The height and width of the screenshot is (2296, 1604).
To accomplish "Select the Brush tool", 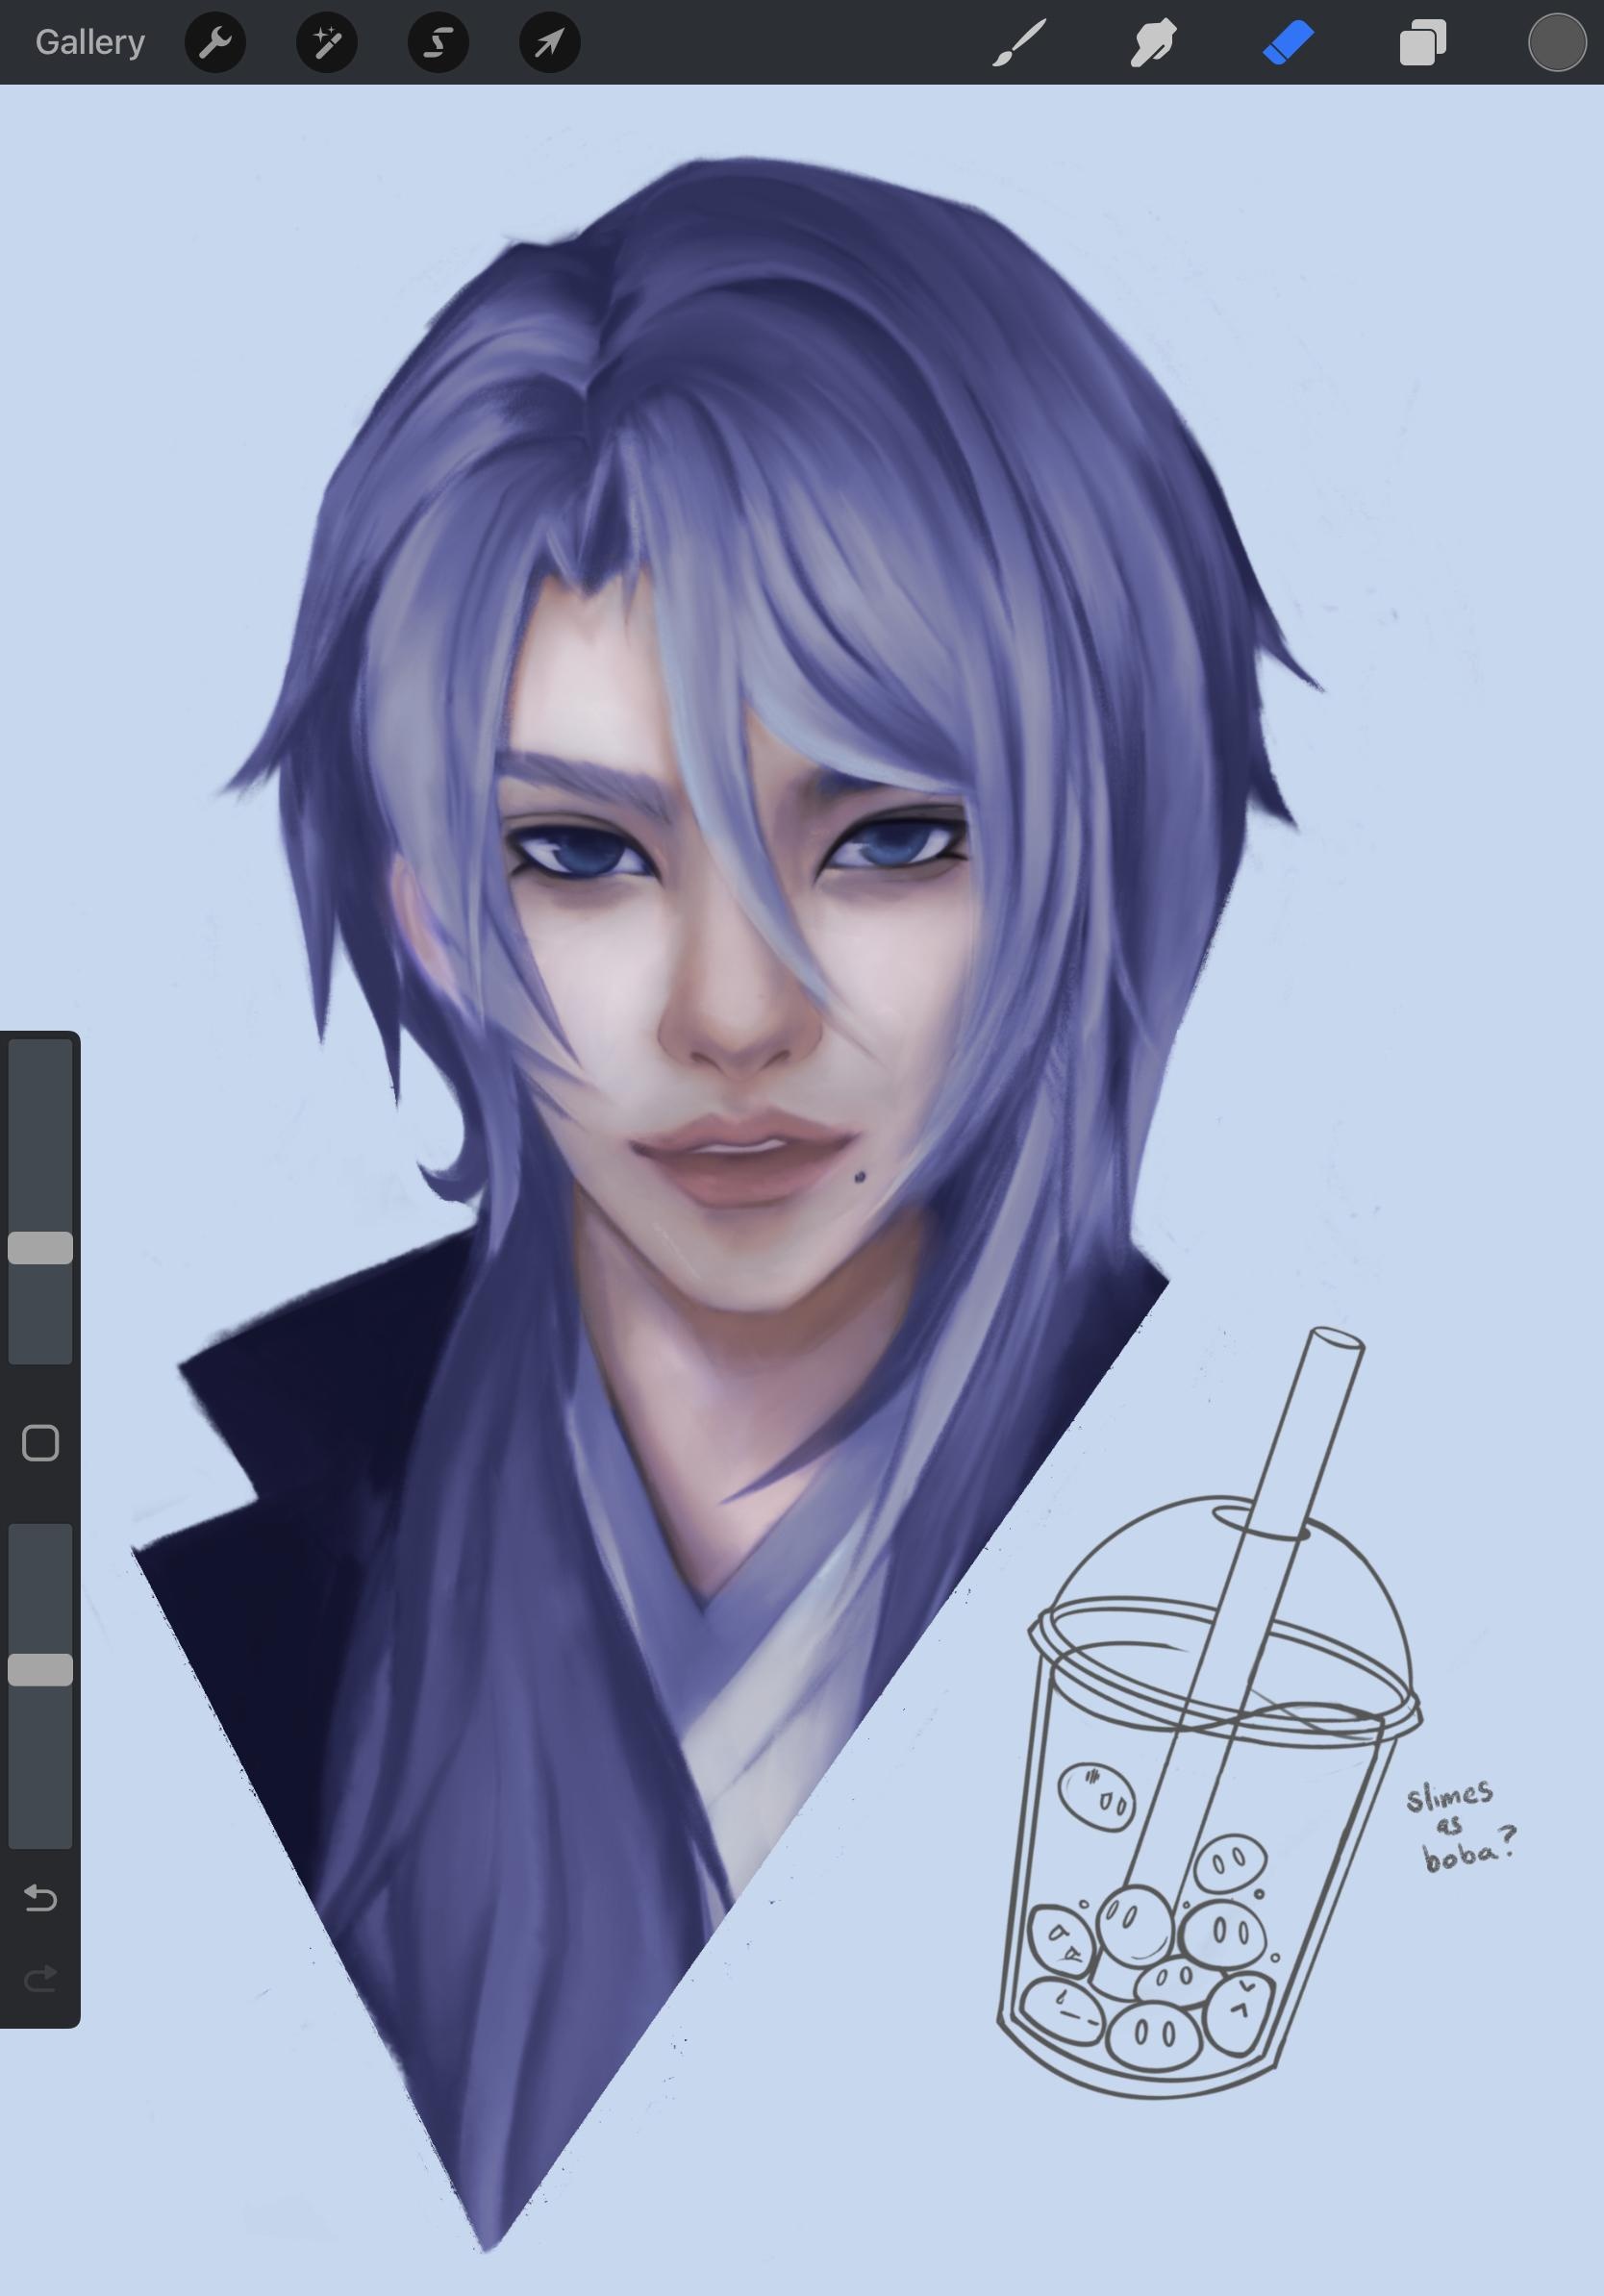I will coord(1019,43).
